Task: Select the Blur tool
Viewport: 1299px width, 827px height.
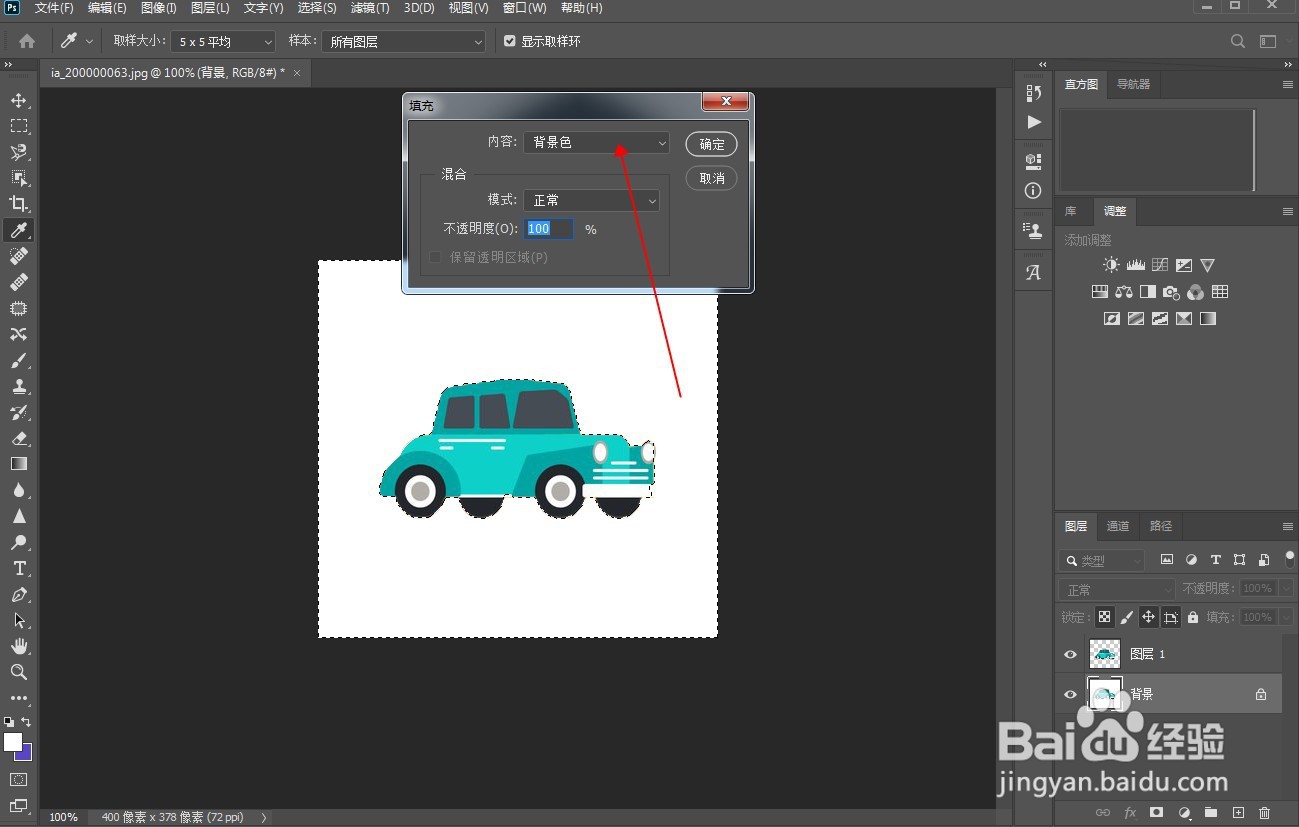Action: coord(18,490)
